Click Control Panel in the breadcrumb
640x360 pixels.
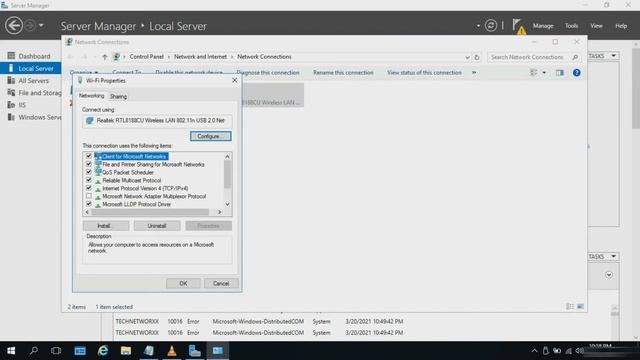[x=147, y=57]
